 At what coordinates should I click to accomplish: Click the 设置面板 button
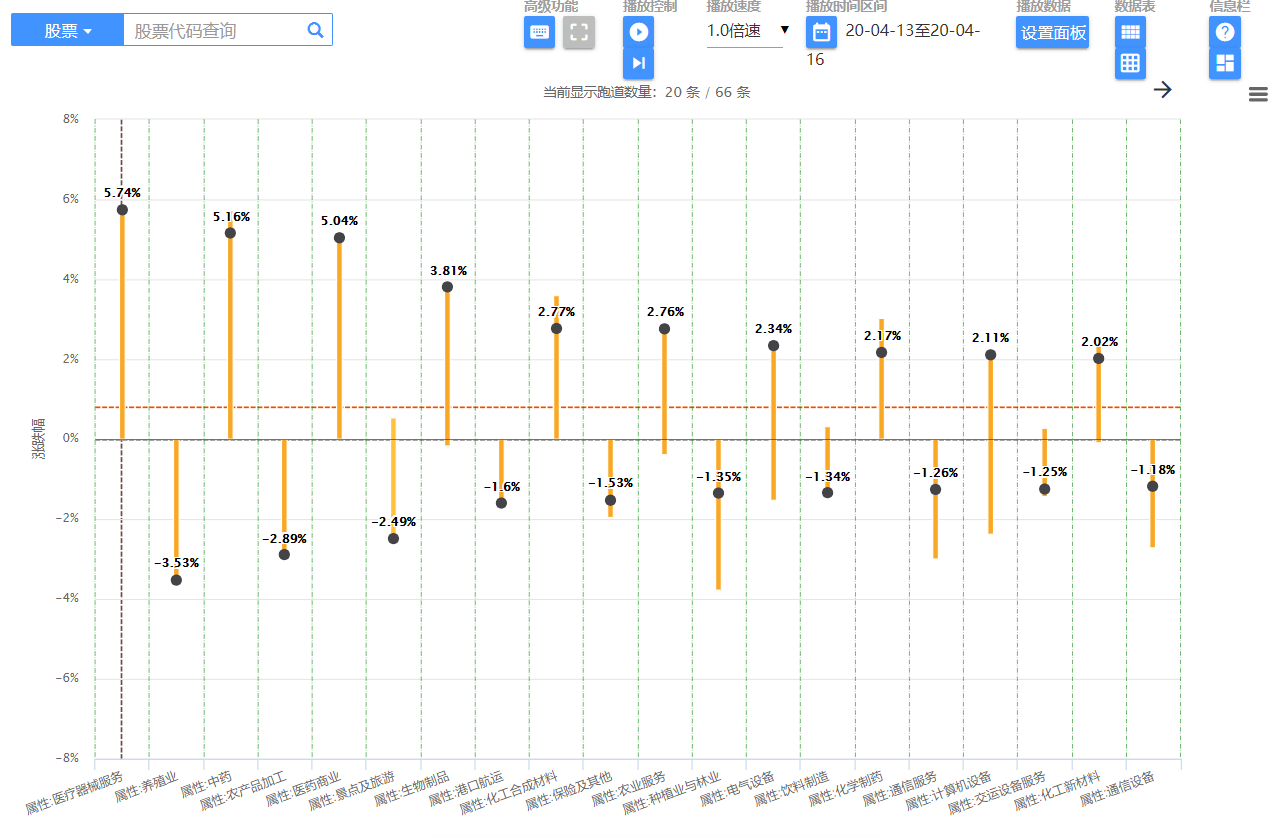[1052, 32]
